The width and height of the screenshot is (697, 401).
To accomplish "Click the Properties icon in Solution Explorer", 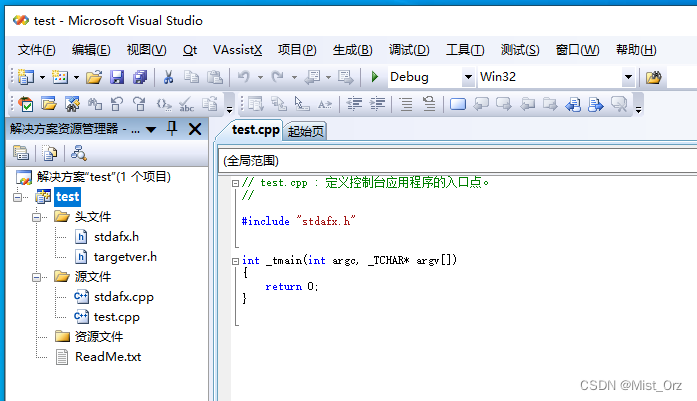I will point(21,153).
